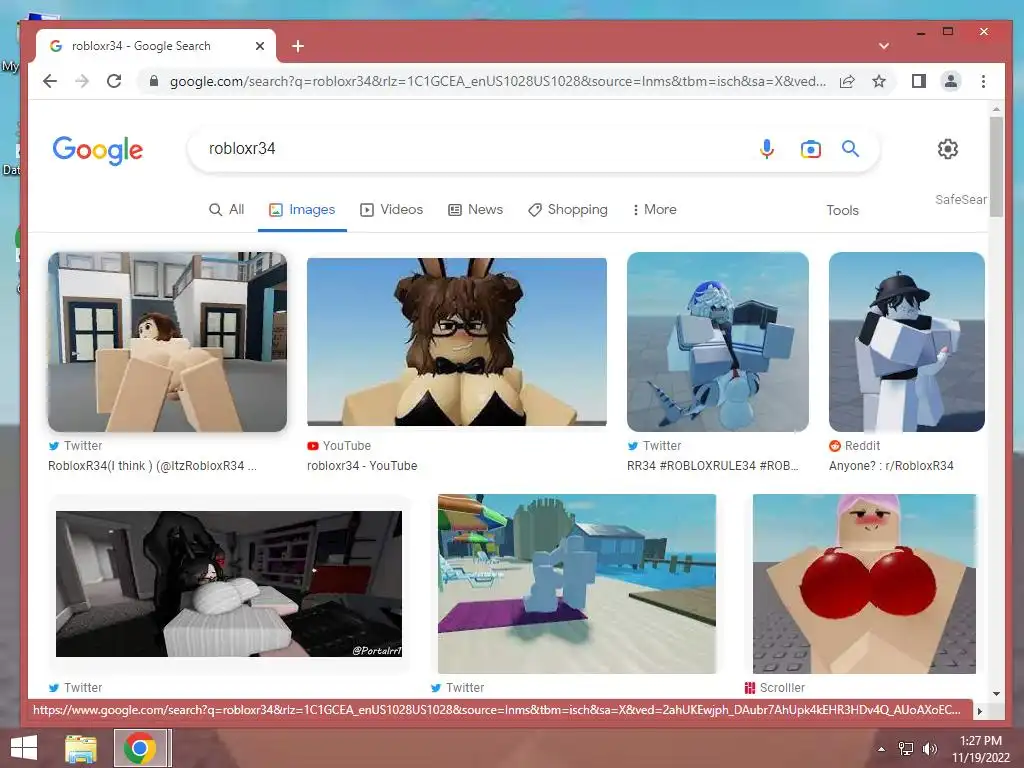Screen dimensions: 1024x768
Task: Open the 'robloxr34 - YouTube' result link
Action: coord(362,466)
